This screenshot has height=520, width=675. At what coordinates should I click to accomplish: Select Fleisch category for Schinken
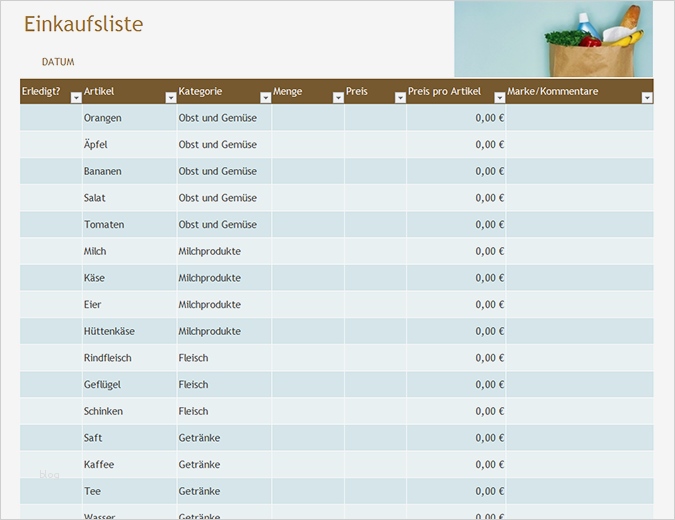(x=224, y=411)
